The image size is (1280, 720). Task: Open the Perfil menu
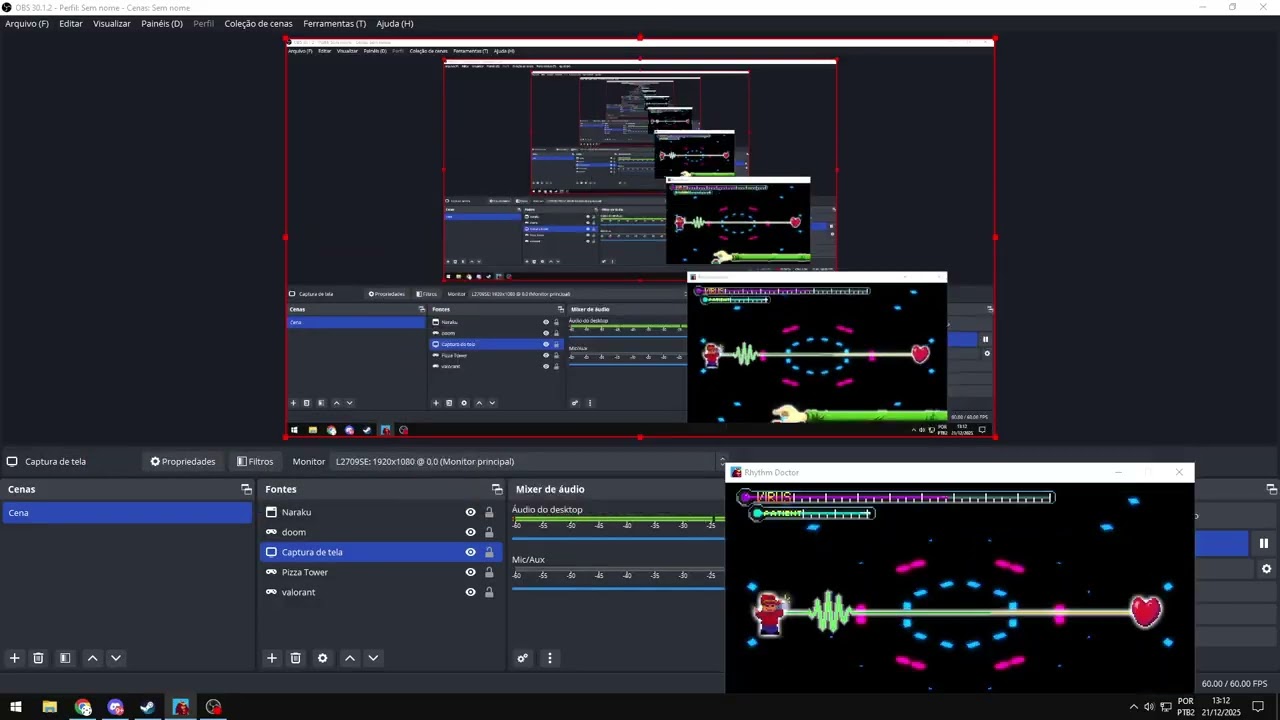[204, 23]
